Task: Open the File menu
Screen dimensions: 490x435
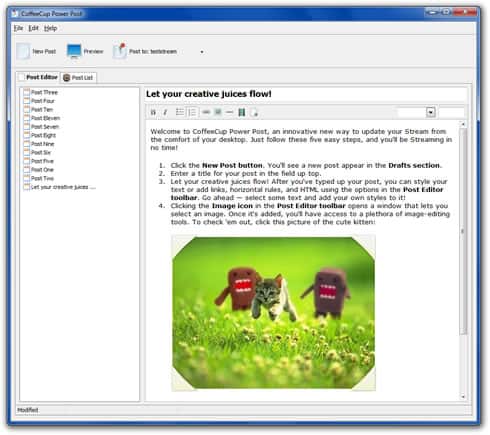Action: tap(18, 28)
